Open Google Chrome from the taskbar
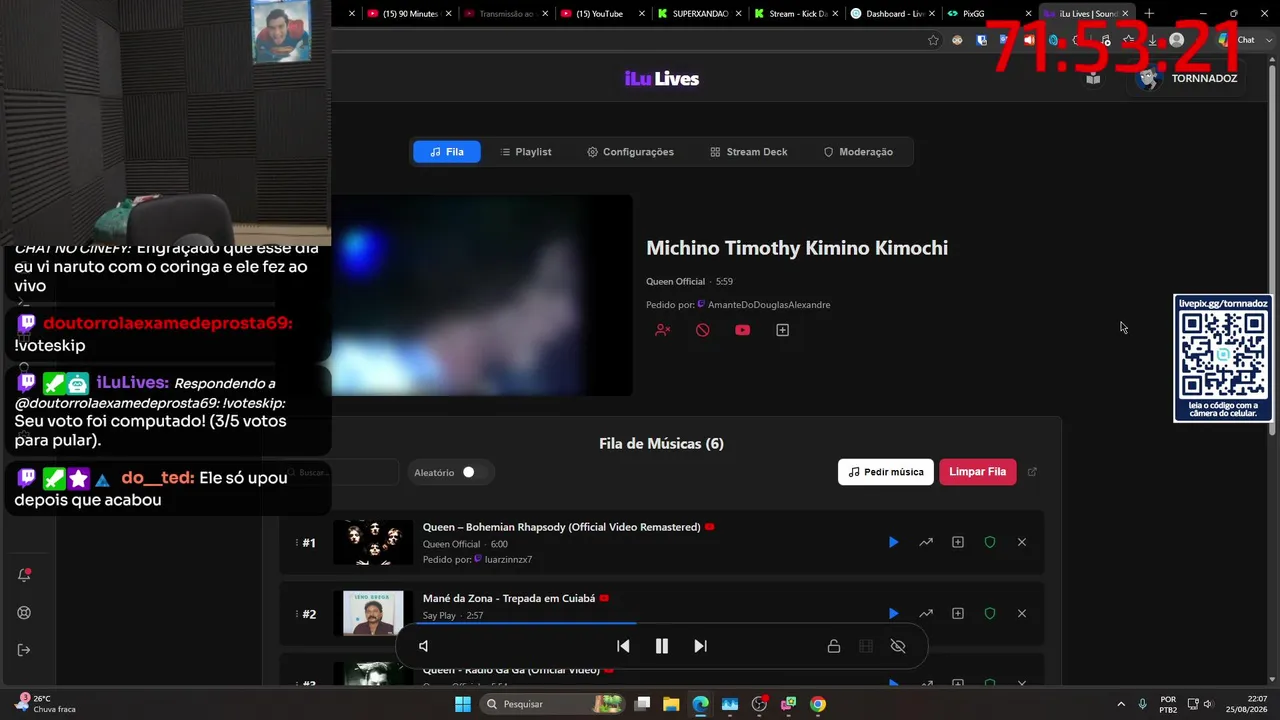Screen dimensions: 1280x720 [818, 704]
